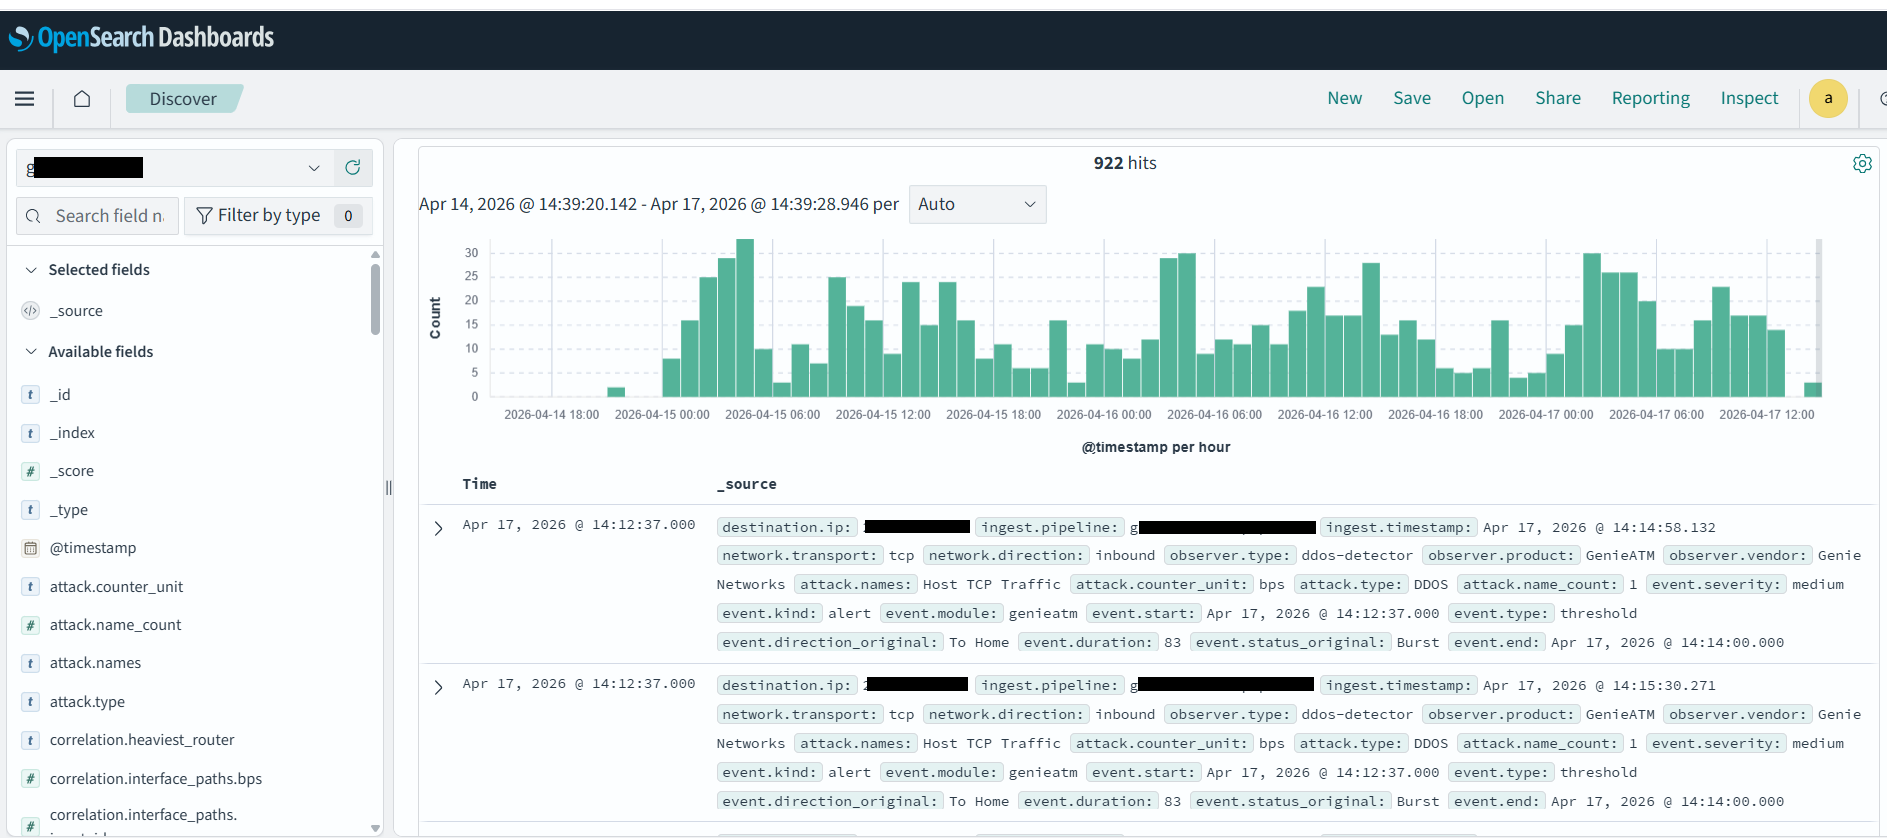Open the hamburger navigation menu
Screen dimensions: 1887x838
click(x=25, y=99)
